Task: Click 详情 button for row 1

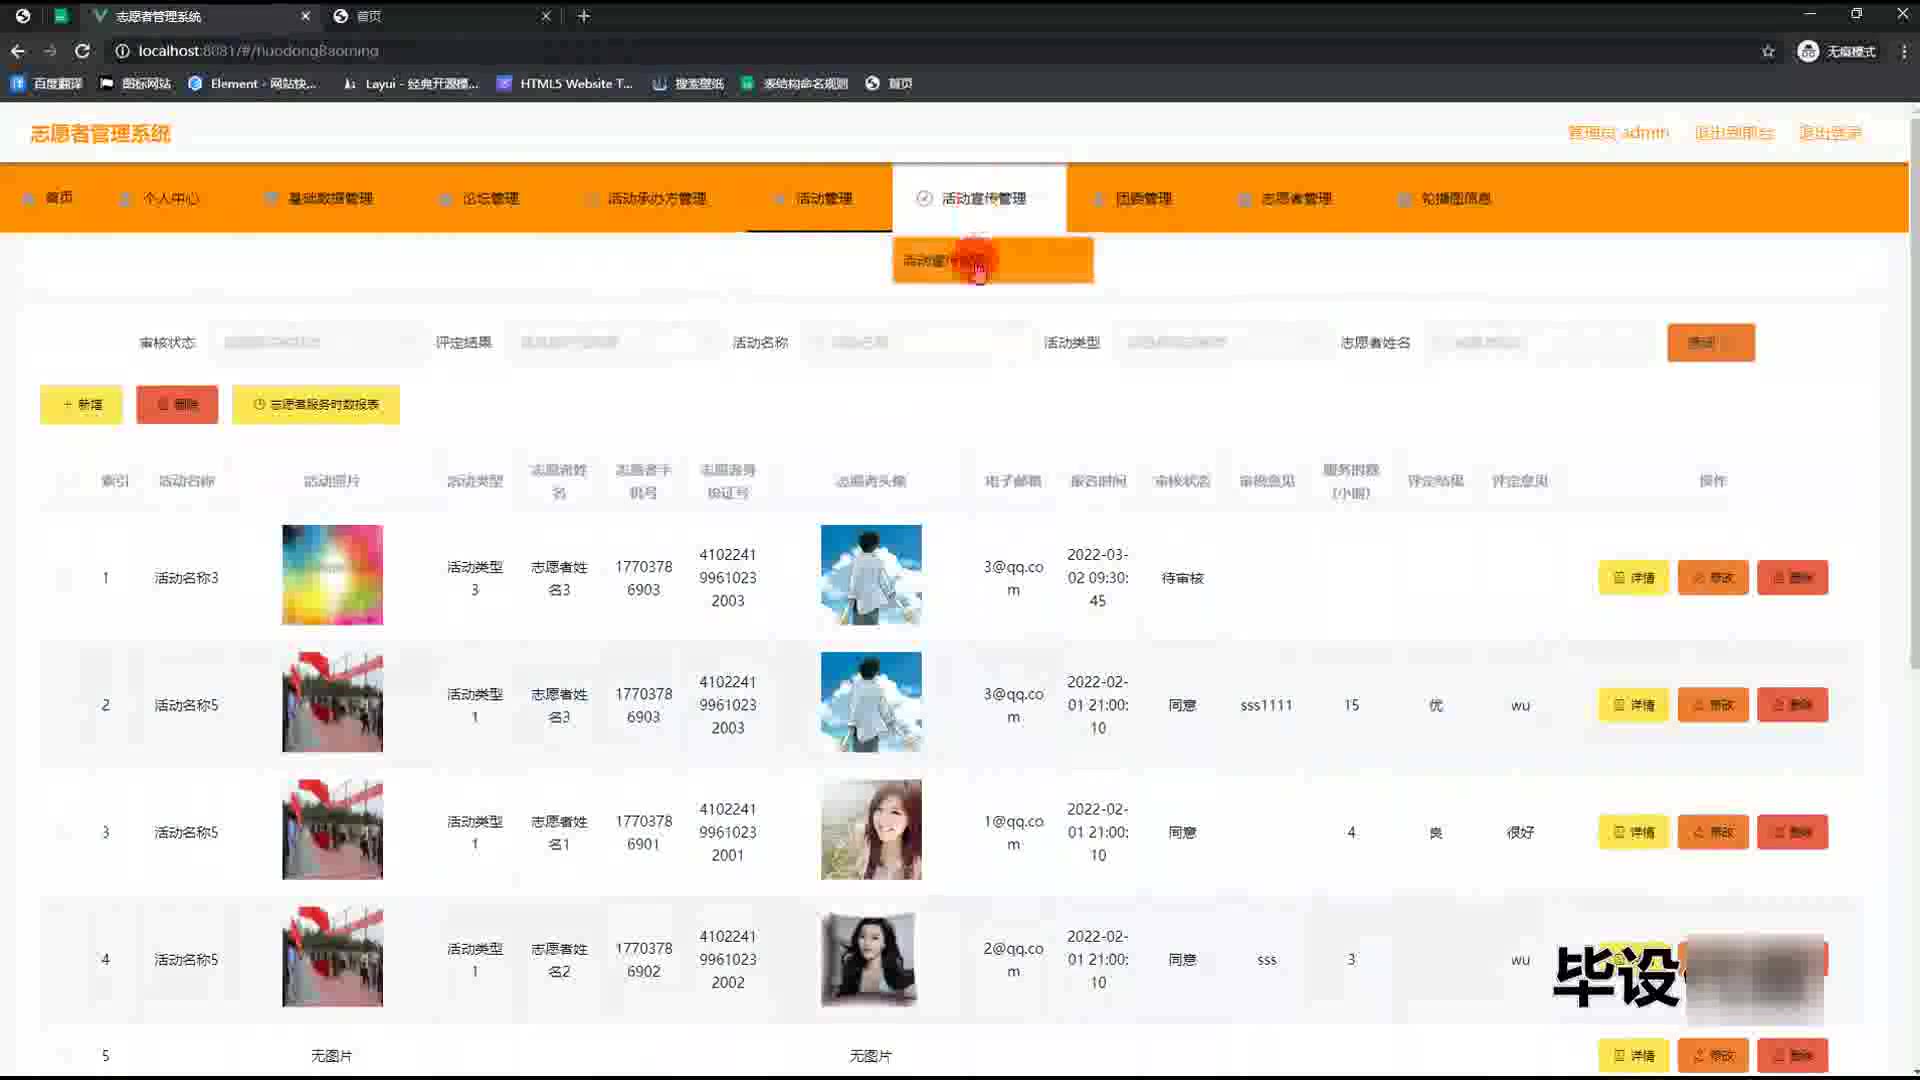Action: [1633, 578]
